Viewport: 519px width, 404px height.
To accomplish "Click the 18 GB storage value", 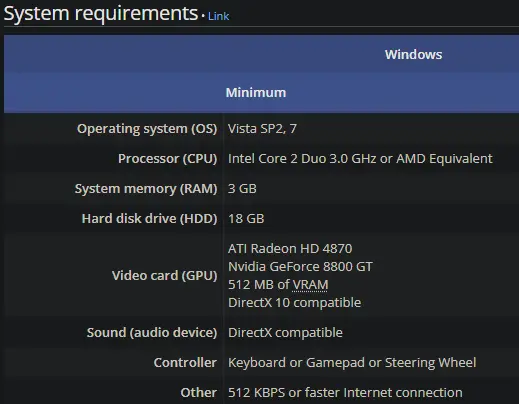I will (x=246, y=219).
